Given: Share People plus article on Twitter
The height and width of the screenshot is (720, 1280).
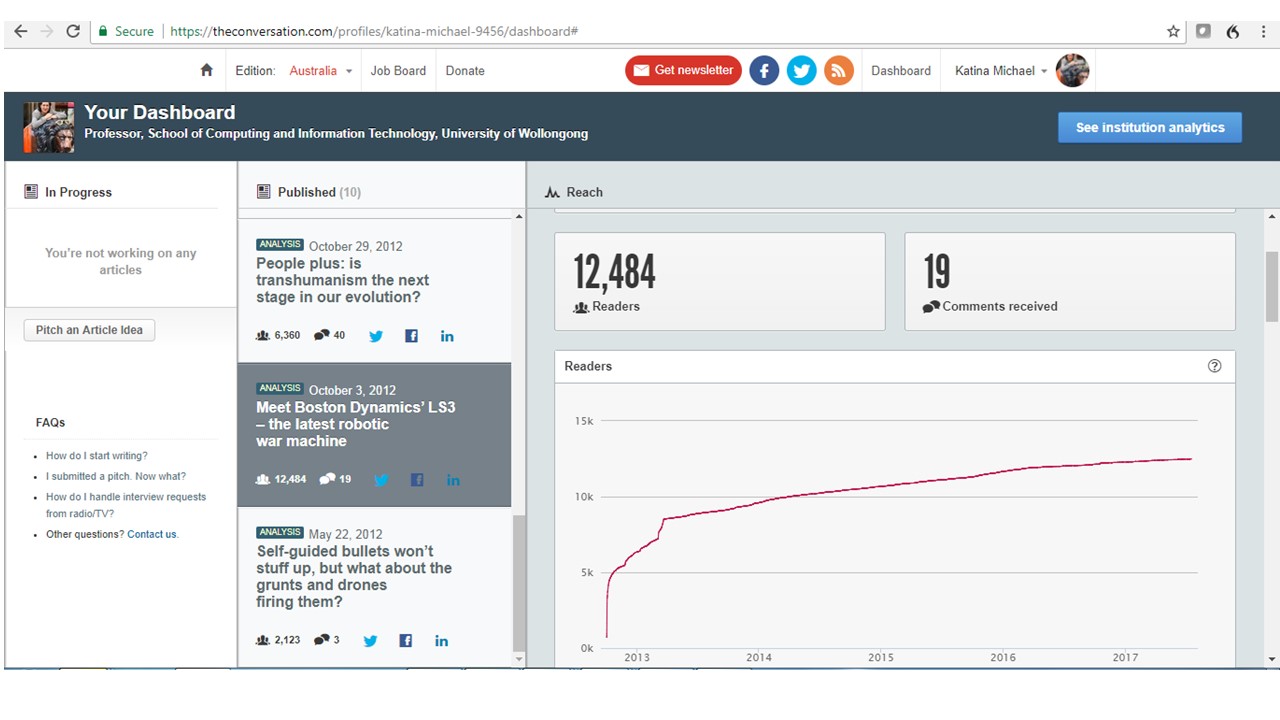Looking at the screenshot, I should (376, 336).
